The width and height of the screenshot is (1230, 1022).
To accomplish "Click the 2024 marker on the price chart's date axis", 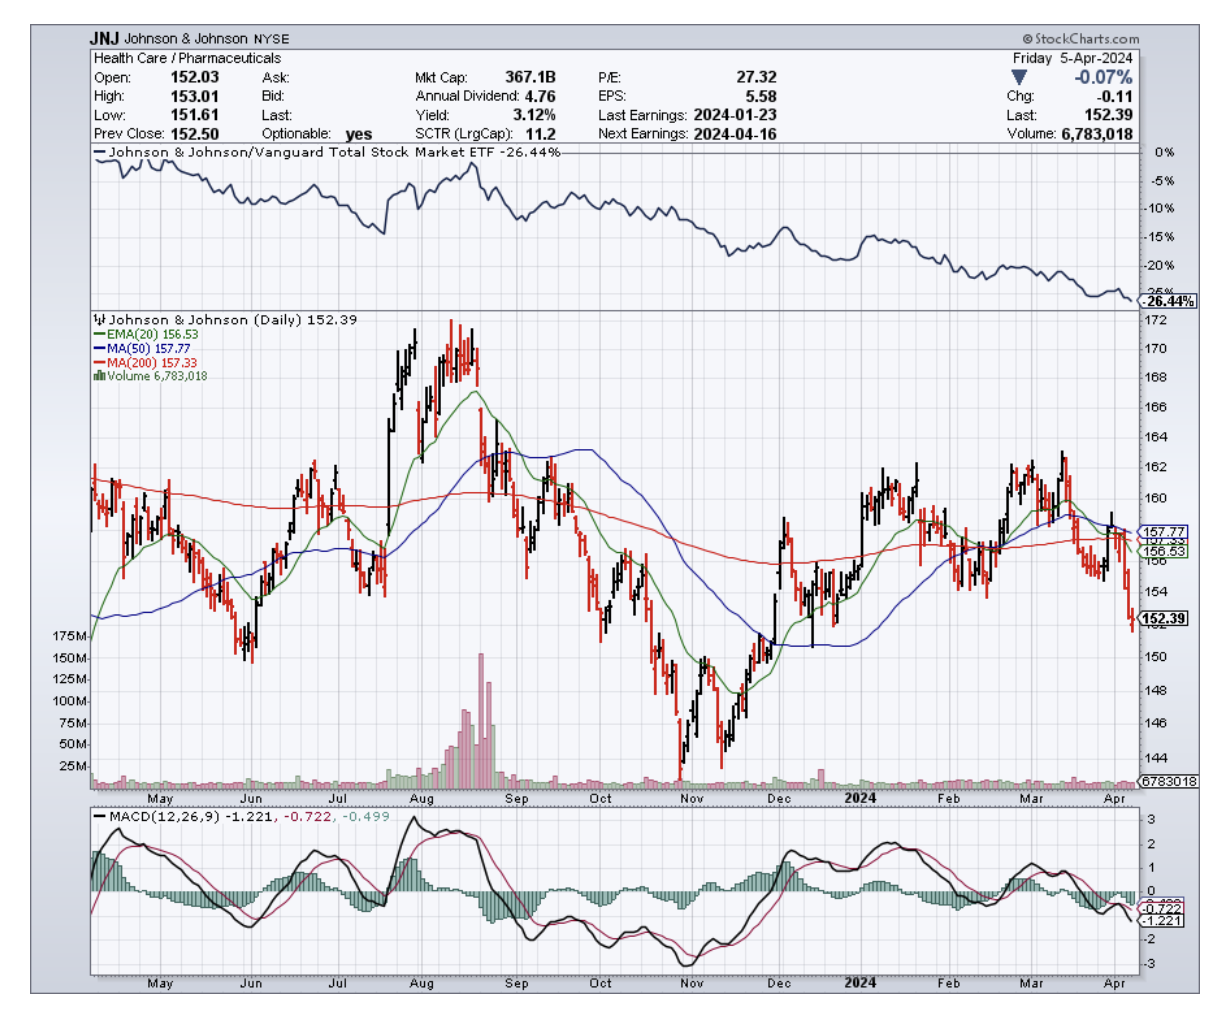I will tap(860, 798).
